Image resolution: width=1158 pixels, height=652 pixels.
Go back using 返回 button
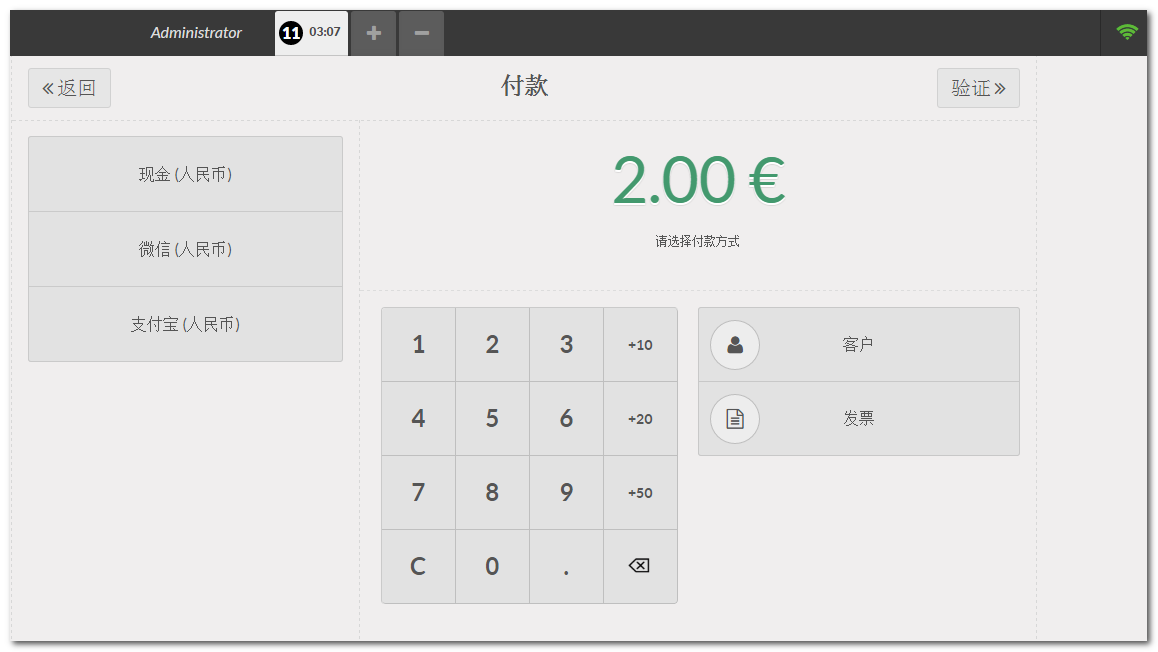69,88
